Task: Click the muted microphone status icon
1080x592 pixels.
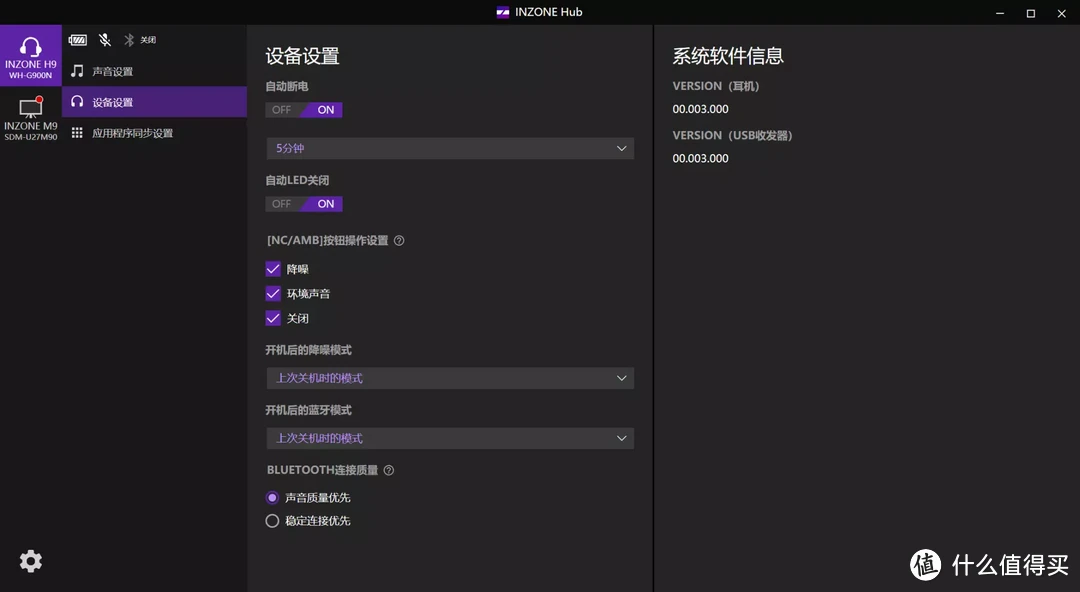Action: (x=105, y=40)
